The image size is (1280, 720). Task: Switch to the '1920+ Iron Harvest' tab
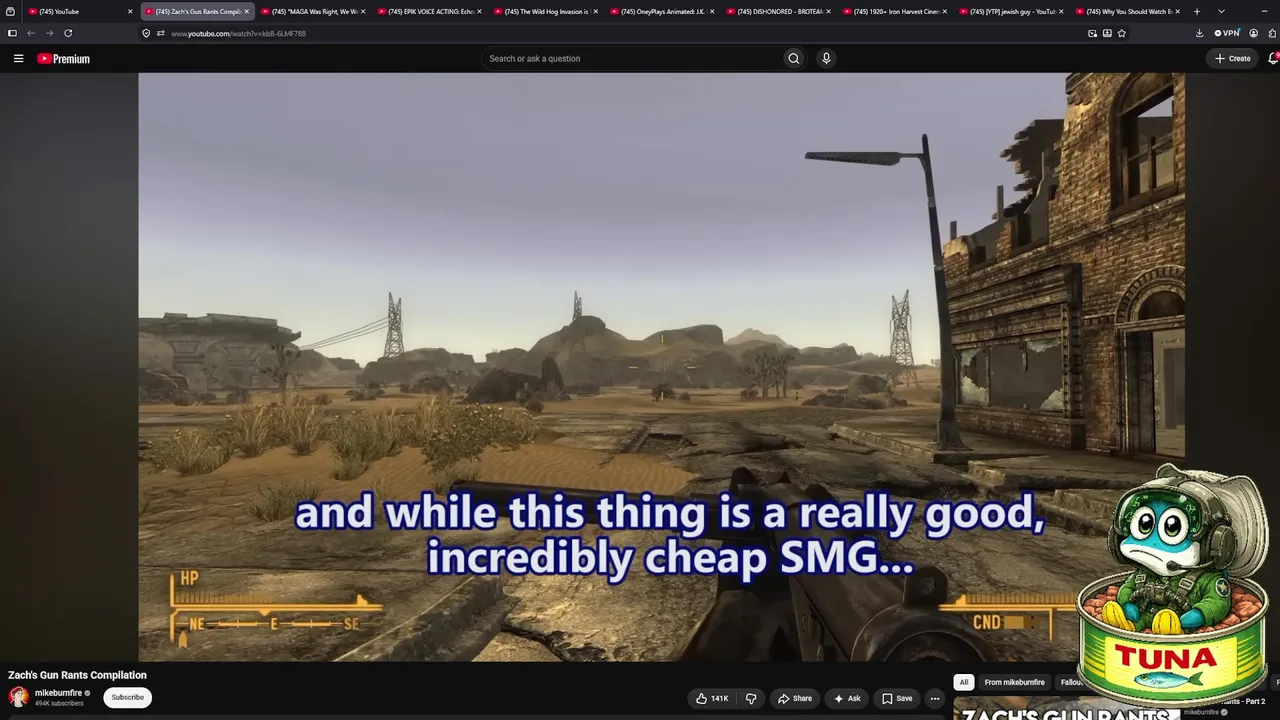point(895,11)
